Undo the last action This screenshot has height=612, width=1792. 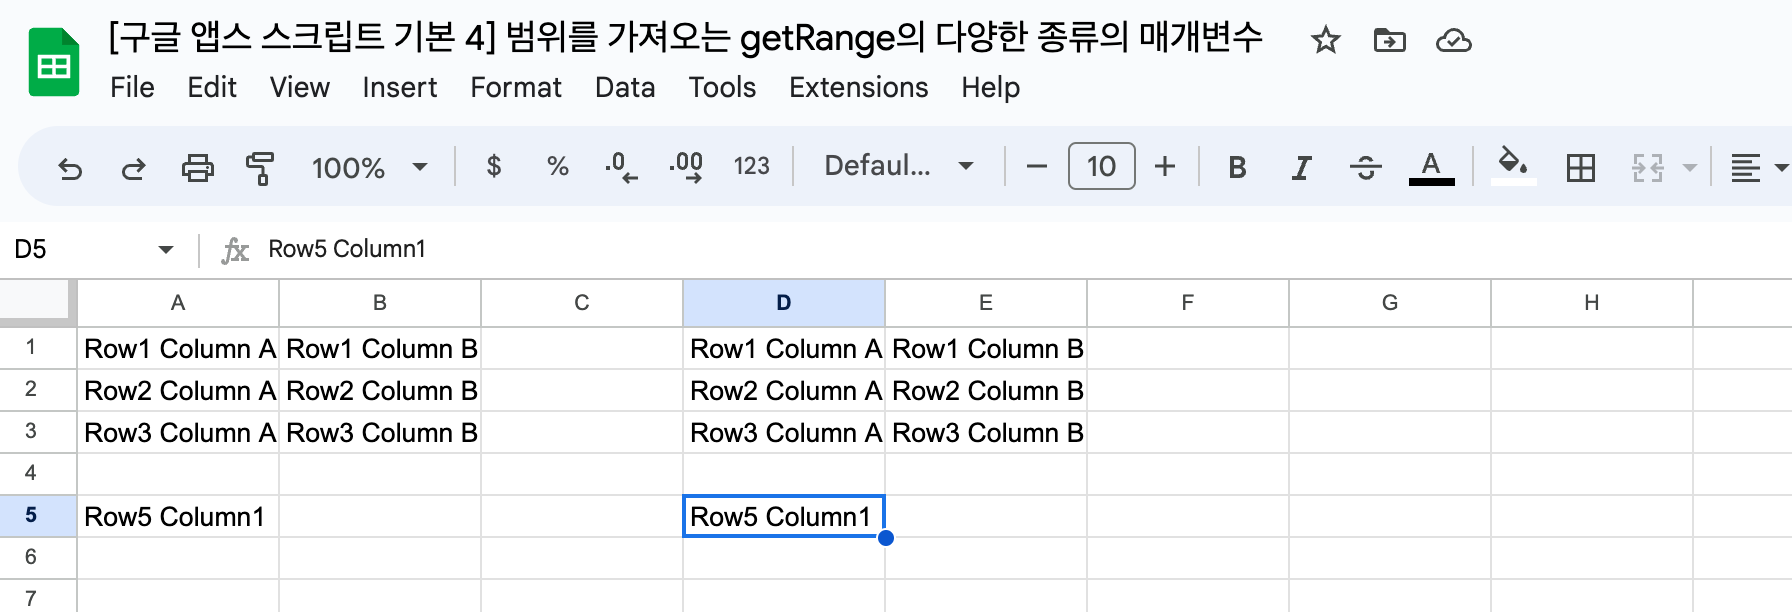point(70,167)
